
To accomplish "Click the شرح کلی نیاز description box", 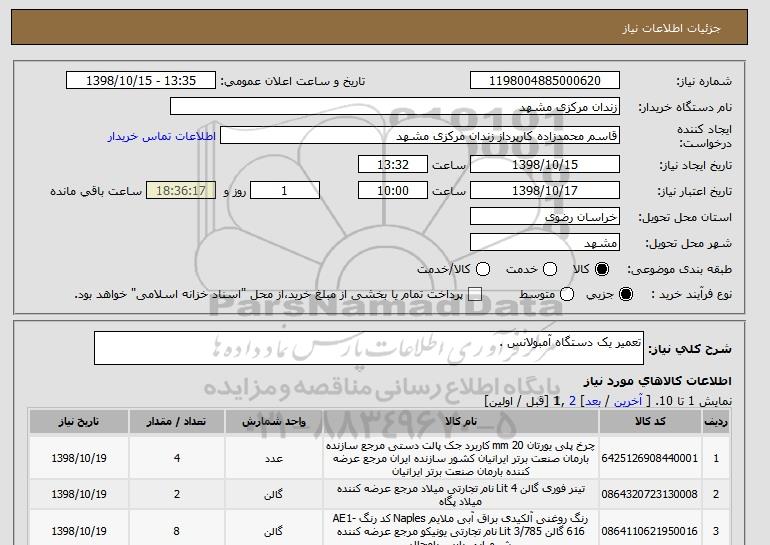I will pyautogui.click(x=369, y=348).
